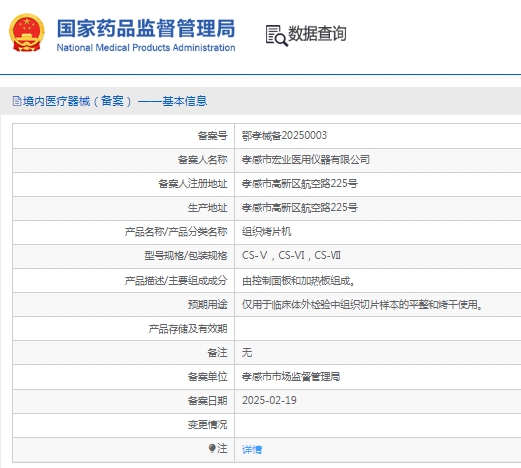Image resolution: width=521 pixels, height=468 pixels.
Task: Click the bulb icon next to 注
Action: click(212, 448)
